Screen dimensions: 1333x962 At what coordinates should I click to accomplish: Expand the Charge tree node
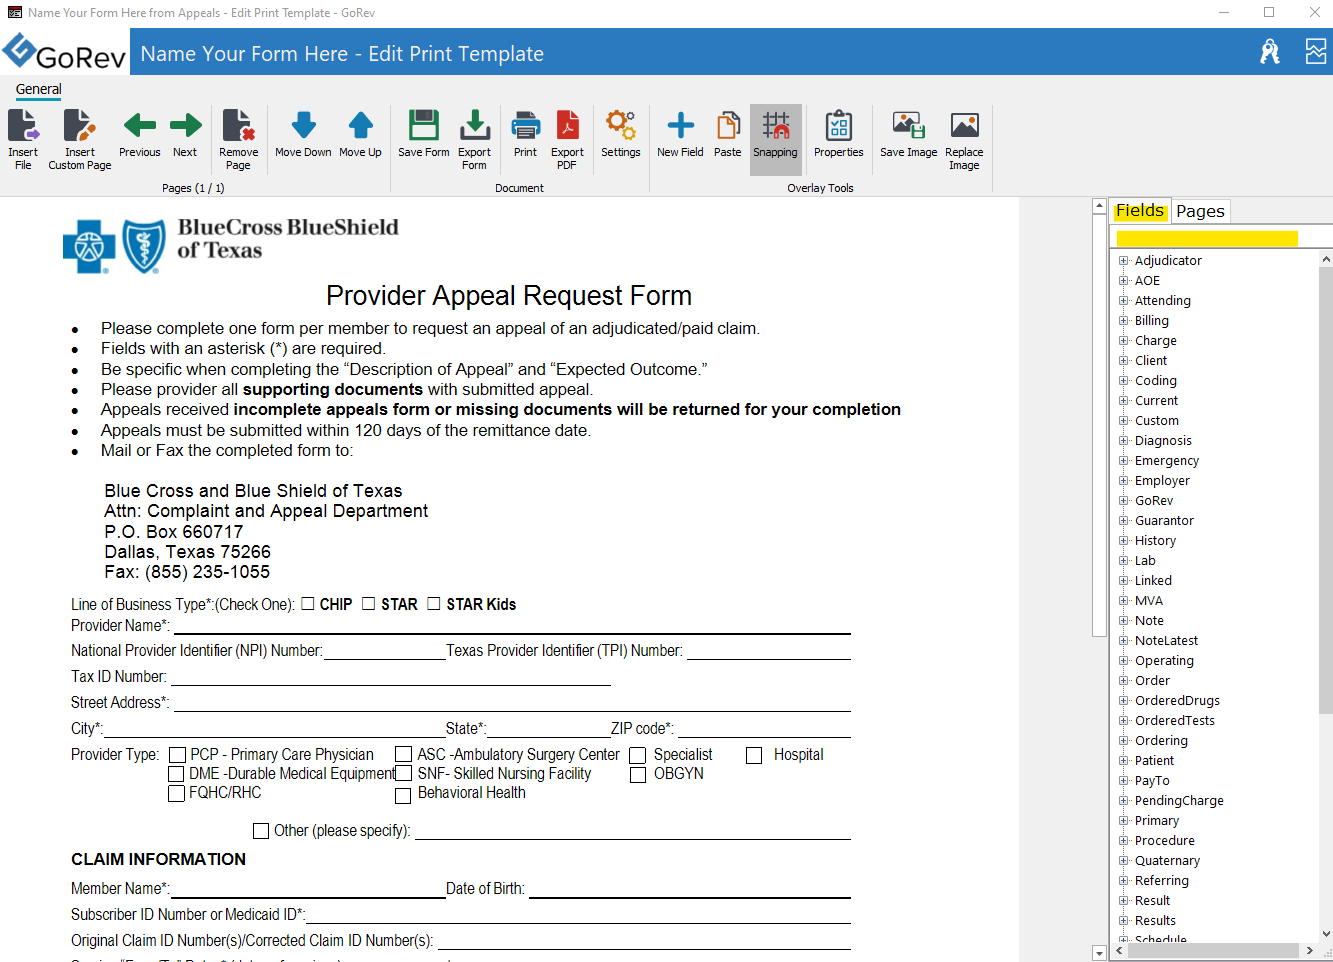click(1123, 341)
